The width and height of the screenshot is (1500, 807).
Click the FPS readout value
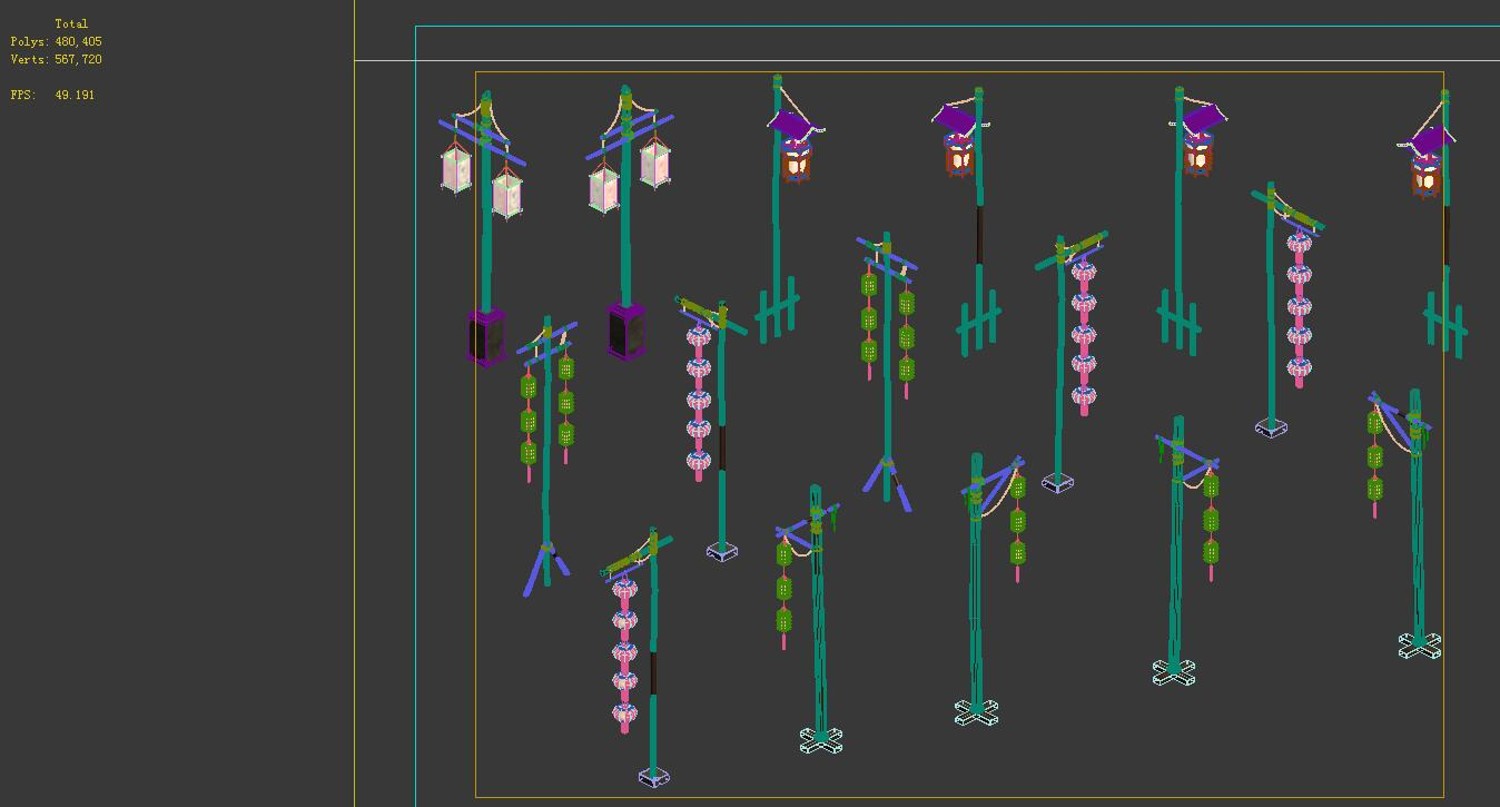coord(75,95)
